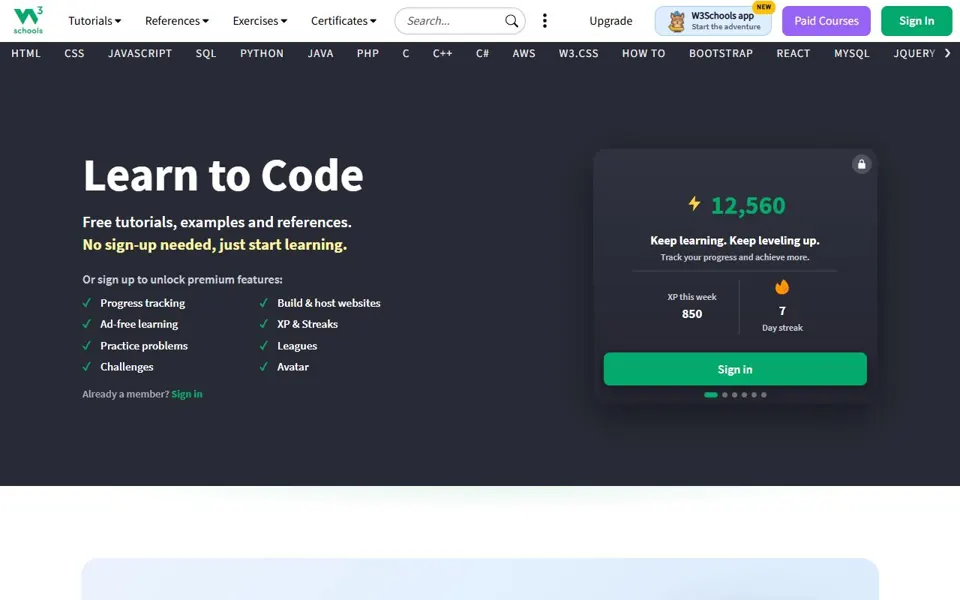960x600 pixels.
Task: Select the last carousel dot
Action: tap(763, 395)
